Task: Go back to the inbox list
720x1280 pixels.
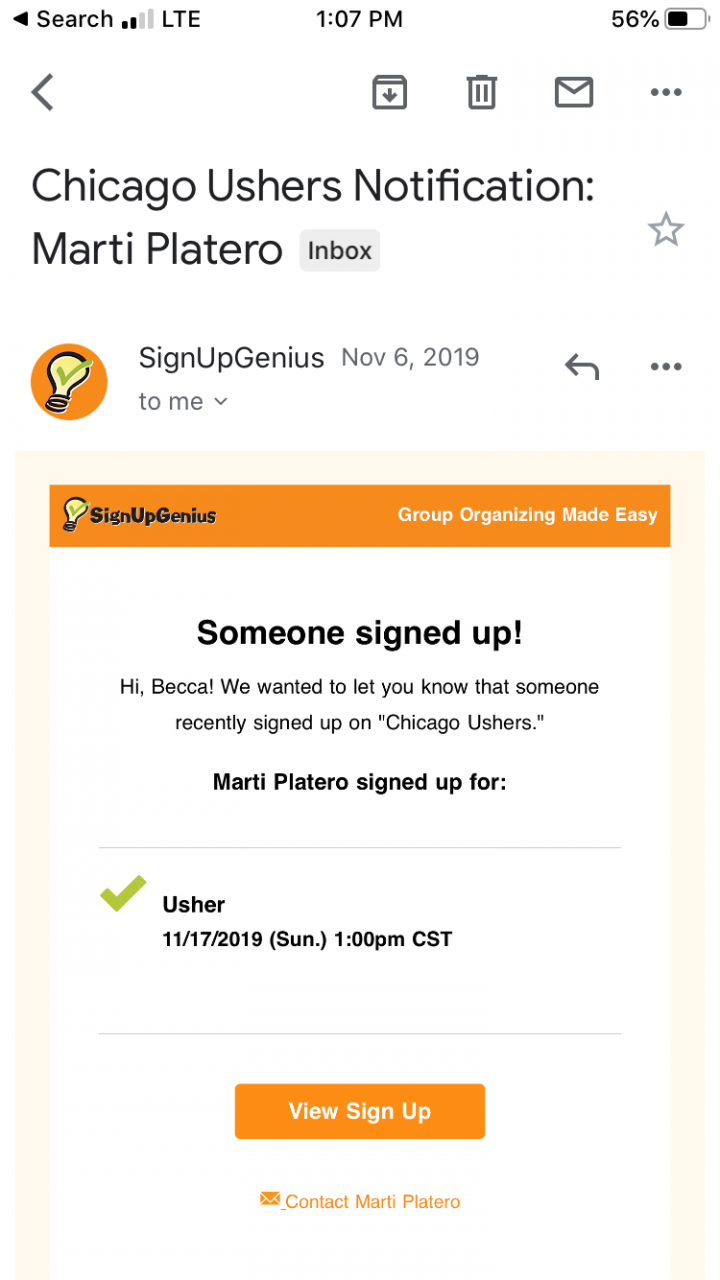Action: point(43,93)
